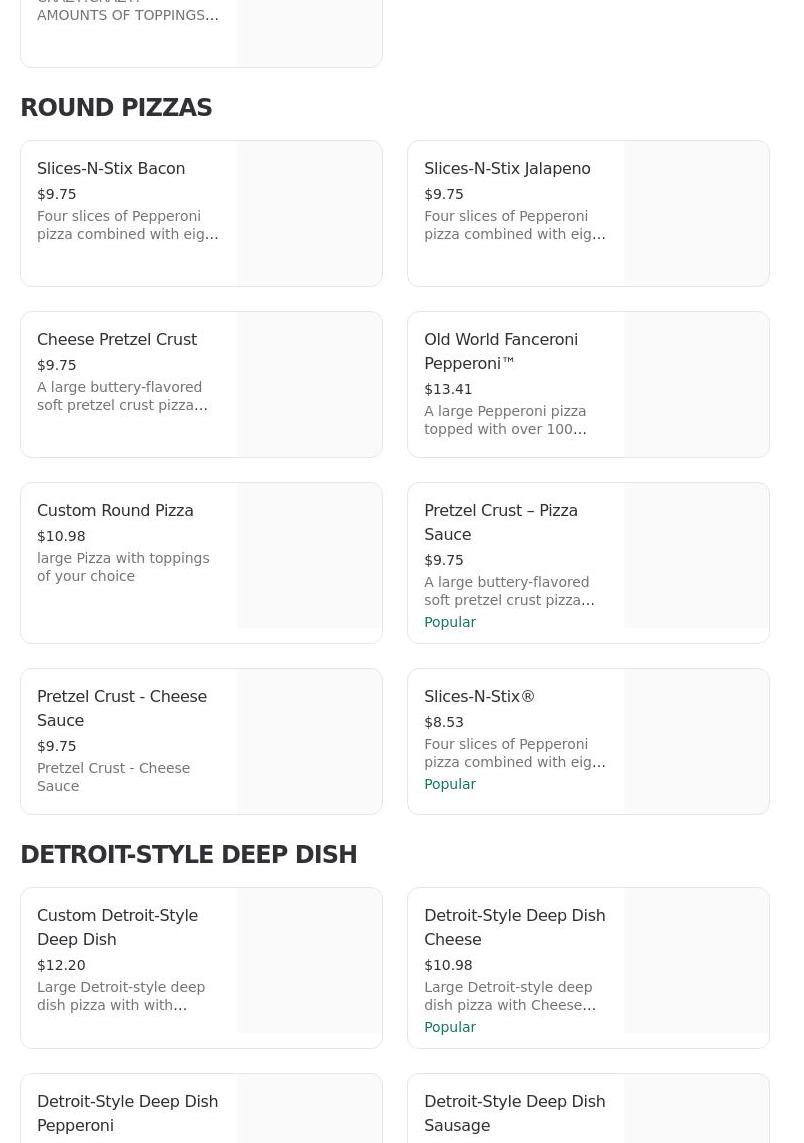
Task: Open the Cheese Pretzel Crust title
Action: tap(117, 339)
